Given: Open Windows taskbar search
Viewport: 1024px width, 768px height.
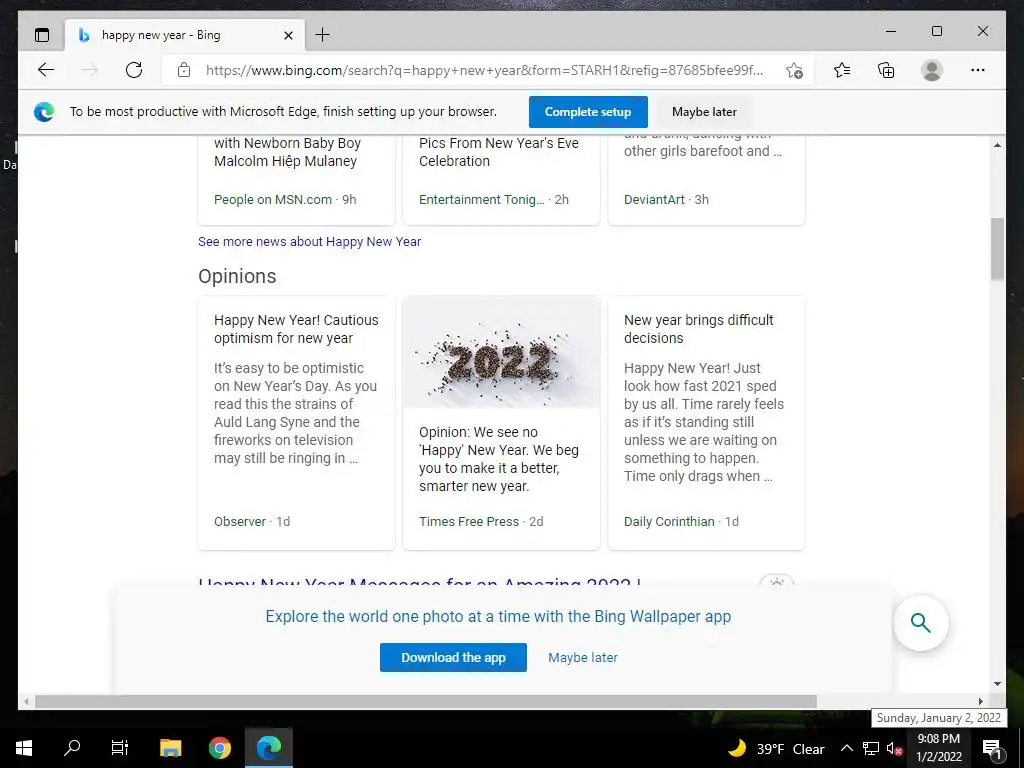Looking at the screenshot, I should tap(72, 748).
